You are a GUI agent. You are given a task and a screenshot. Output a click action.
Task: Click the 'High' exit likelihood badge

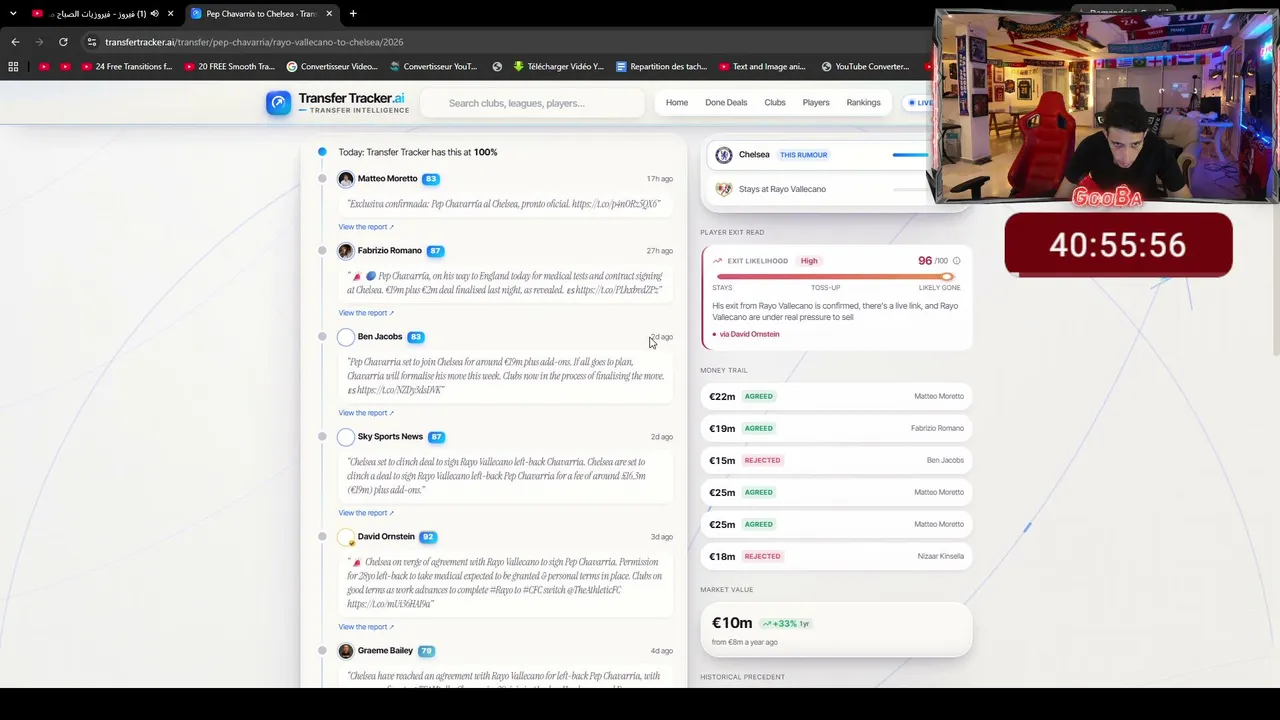[809, 261]
